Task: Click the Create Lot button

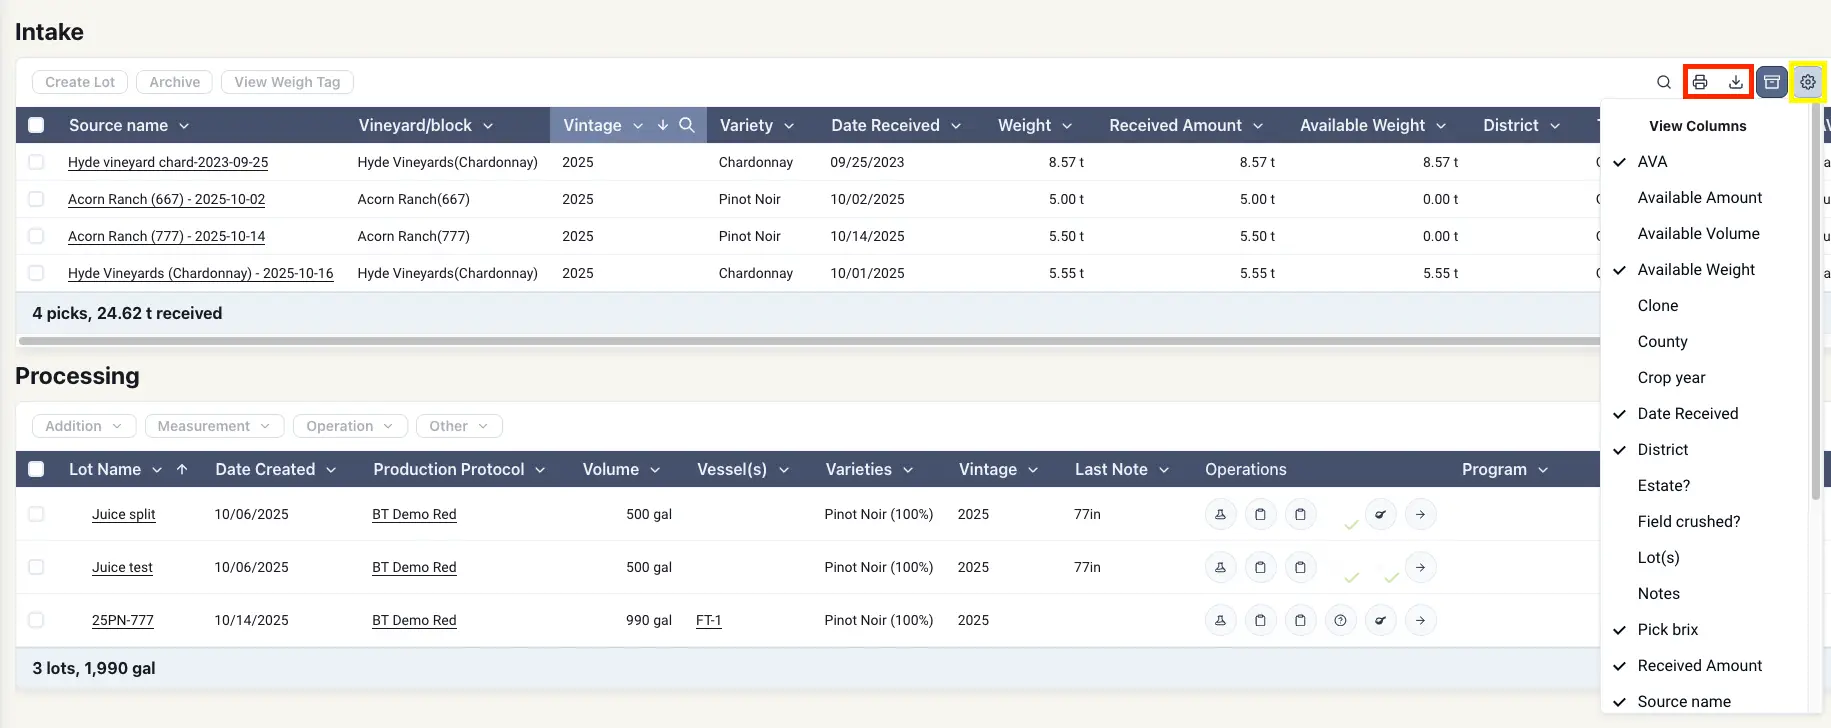Action: [80, 82]
